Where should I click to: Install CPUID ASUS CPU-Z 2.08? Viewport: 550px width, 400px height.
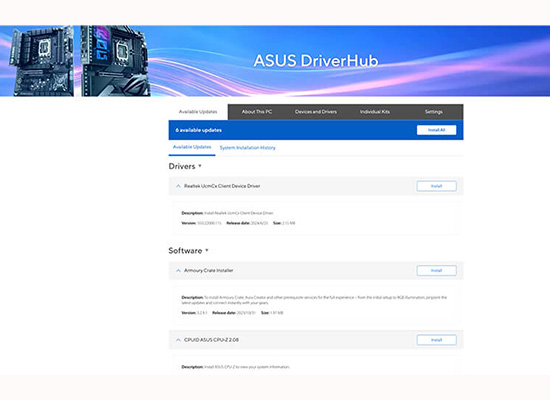[x=436, y=340]
